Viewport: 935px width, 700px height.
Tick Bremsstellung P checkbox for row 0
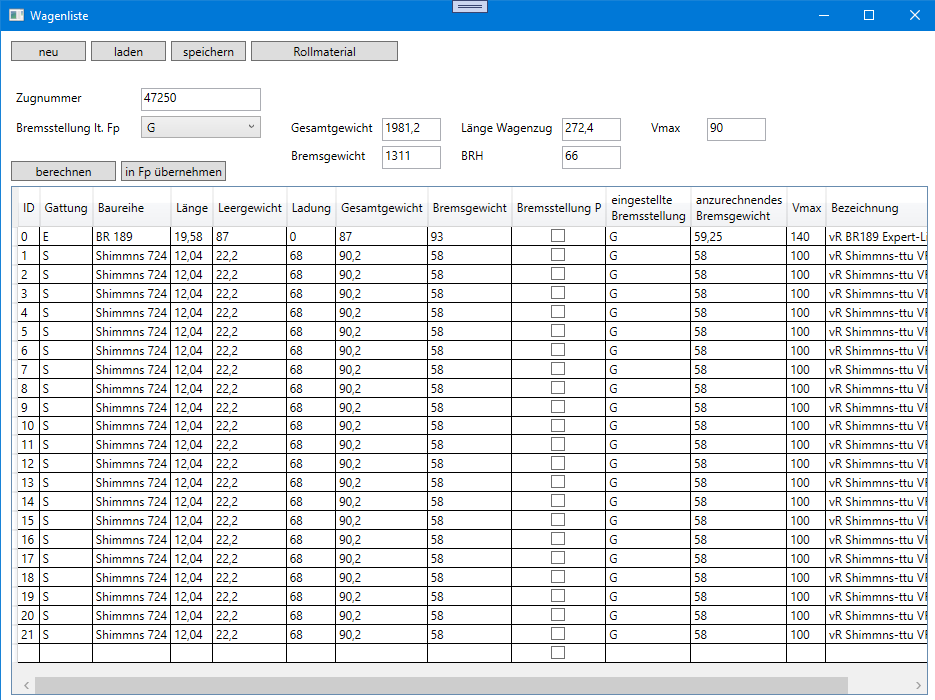(558, 236)
